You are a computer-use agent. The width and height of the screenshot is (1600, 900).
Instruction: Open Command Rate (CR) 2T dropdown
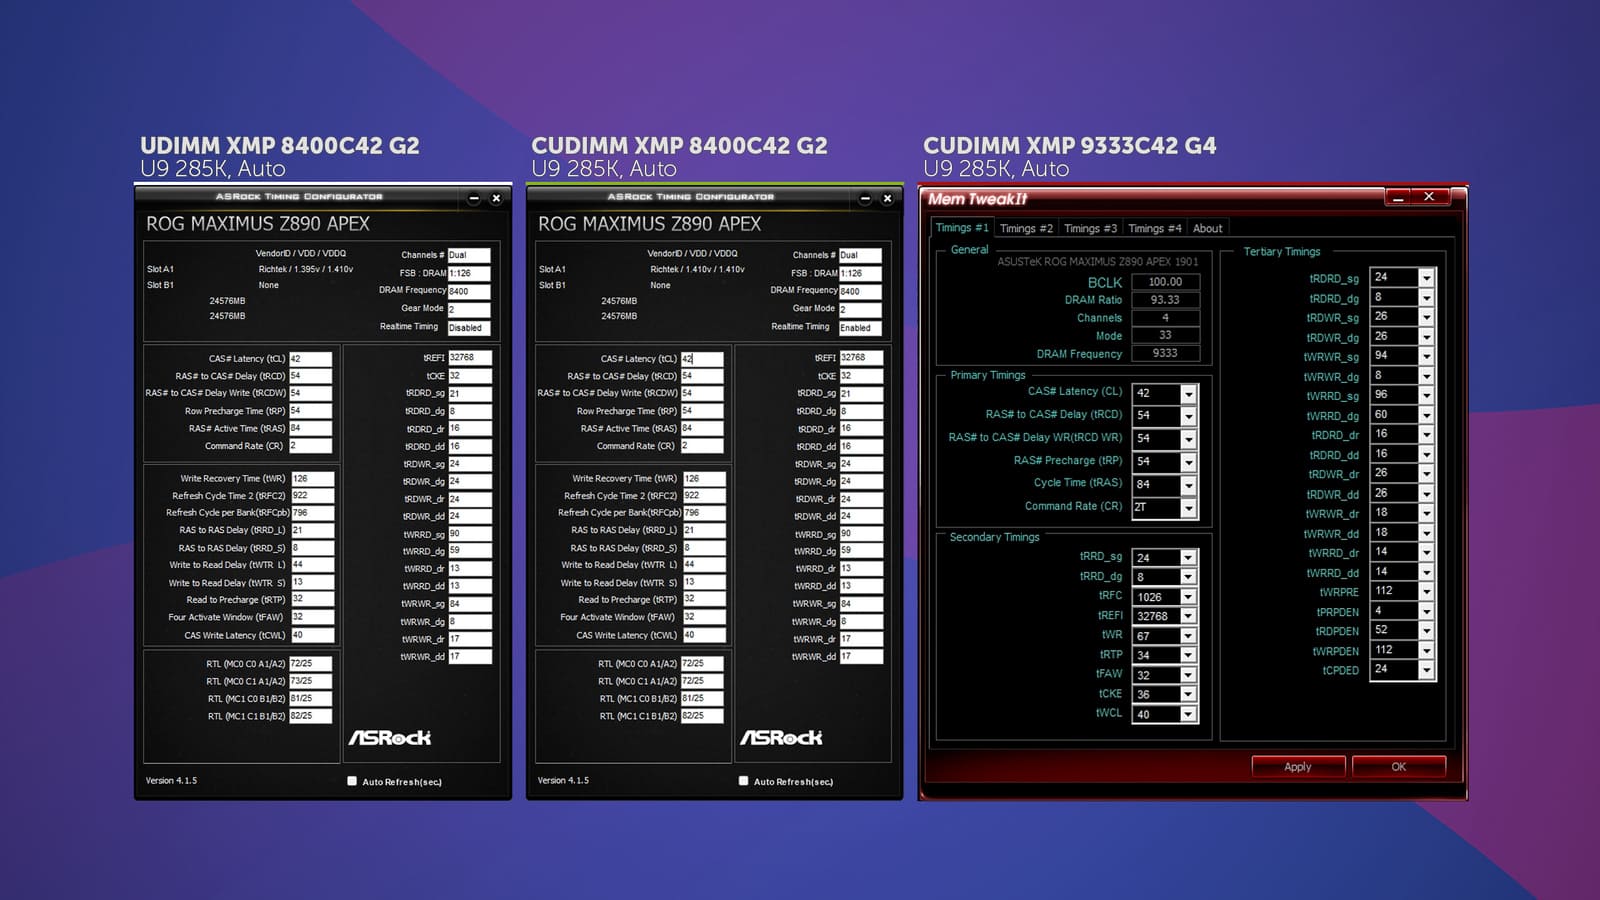(1188, 508)
